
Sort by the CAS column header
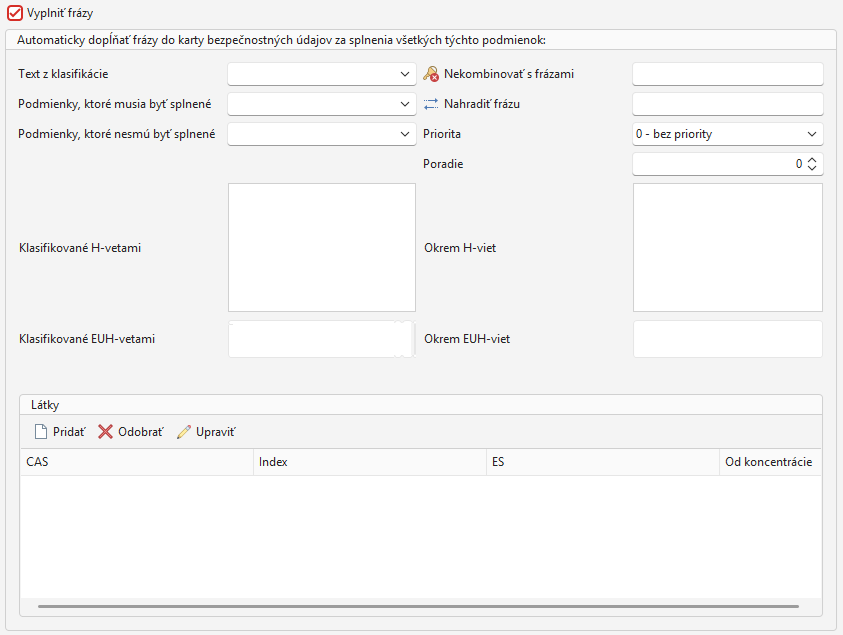coord(137,462)
